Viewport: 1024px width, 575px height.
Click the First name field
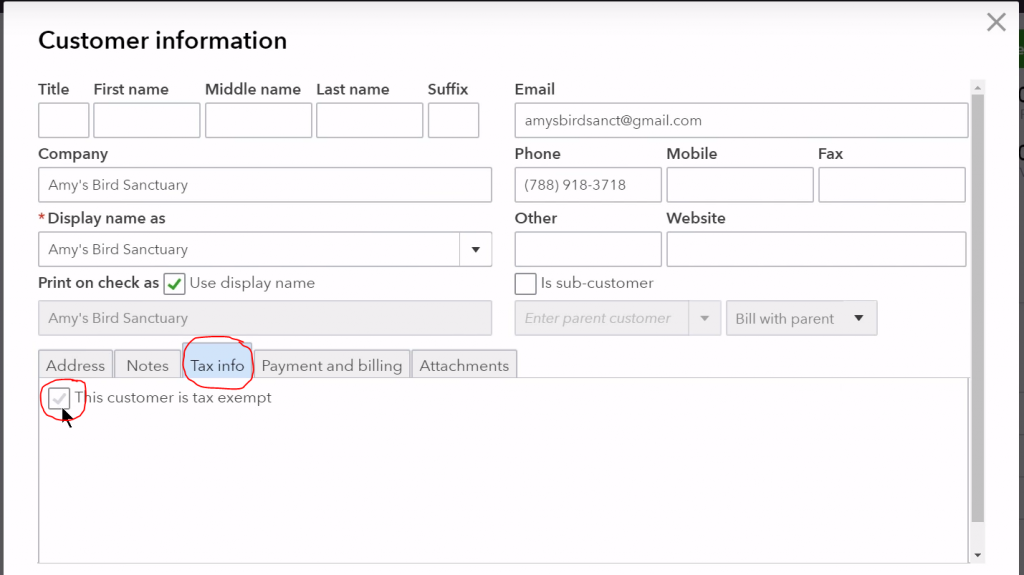tap(146, 121)
